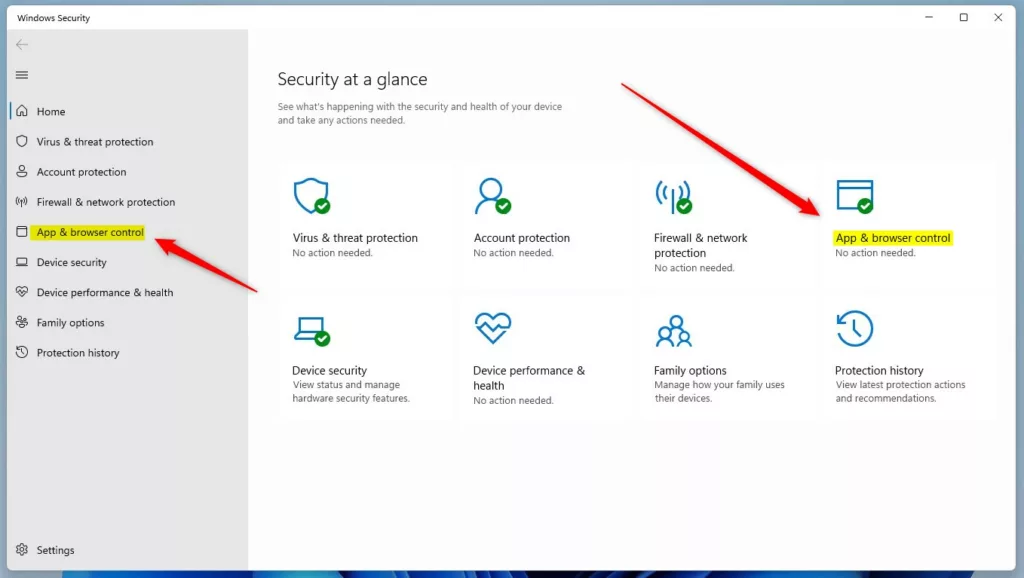Open Firewall & network protection from sidebar

click(106, 202)
